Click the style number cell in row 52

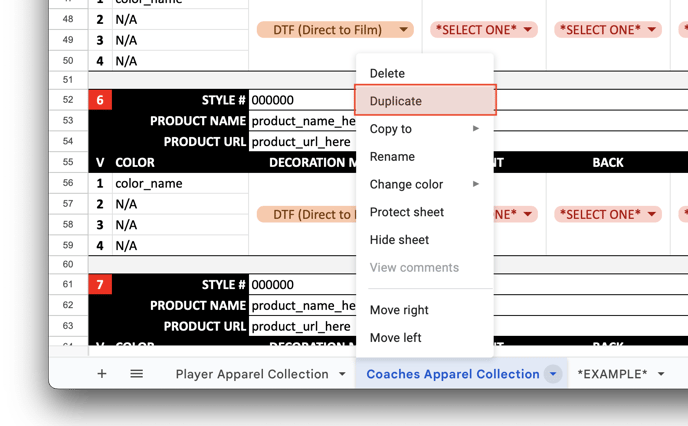tap(300, 100)
